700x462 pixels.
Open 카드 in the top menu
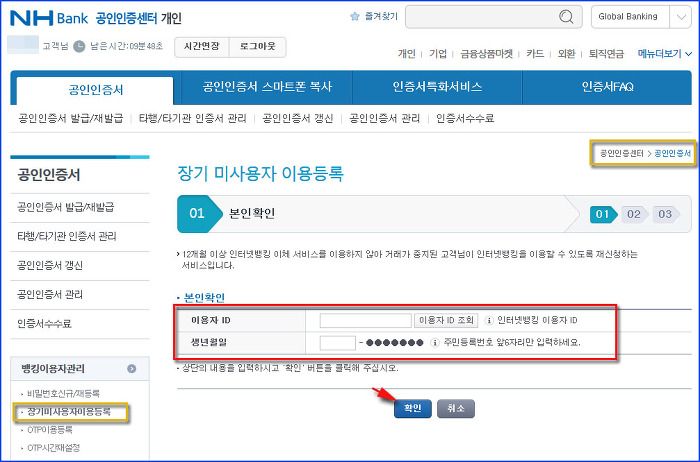tap(535, 54)
